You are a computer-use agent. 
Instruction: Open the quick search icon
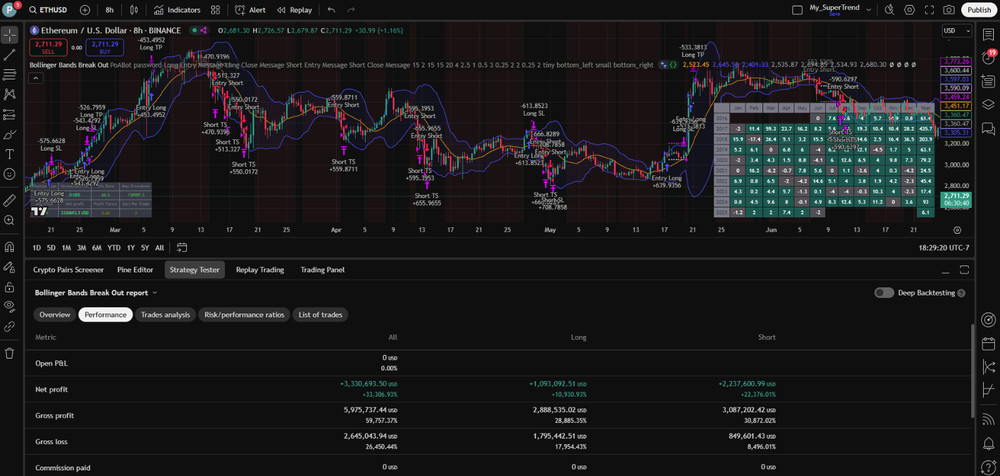coord(890,10)
